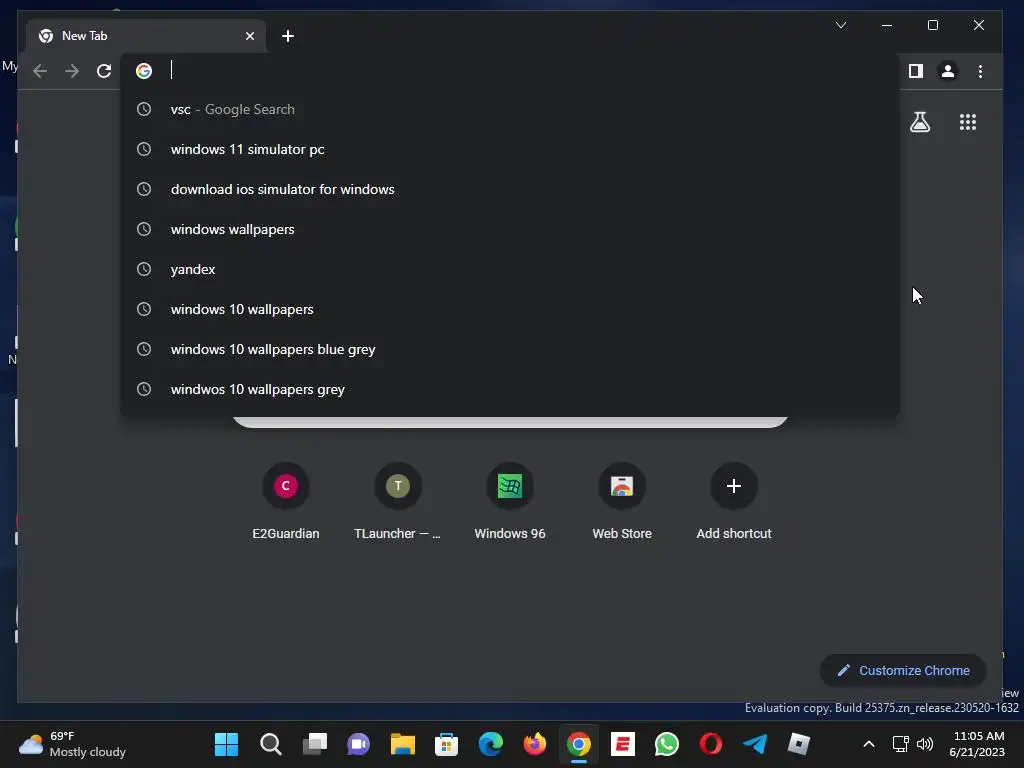1024x768 pixels.
Task: Open the Chrome profile avatar menu
Action: coord(948,71)
